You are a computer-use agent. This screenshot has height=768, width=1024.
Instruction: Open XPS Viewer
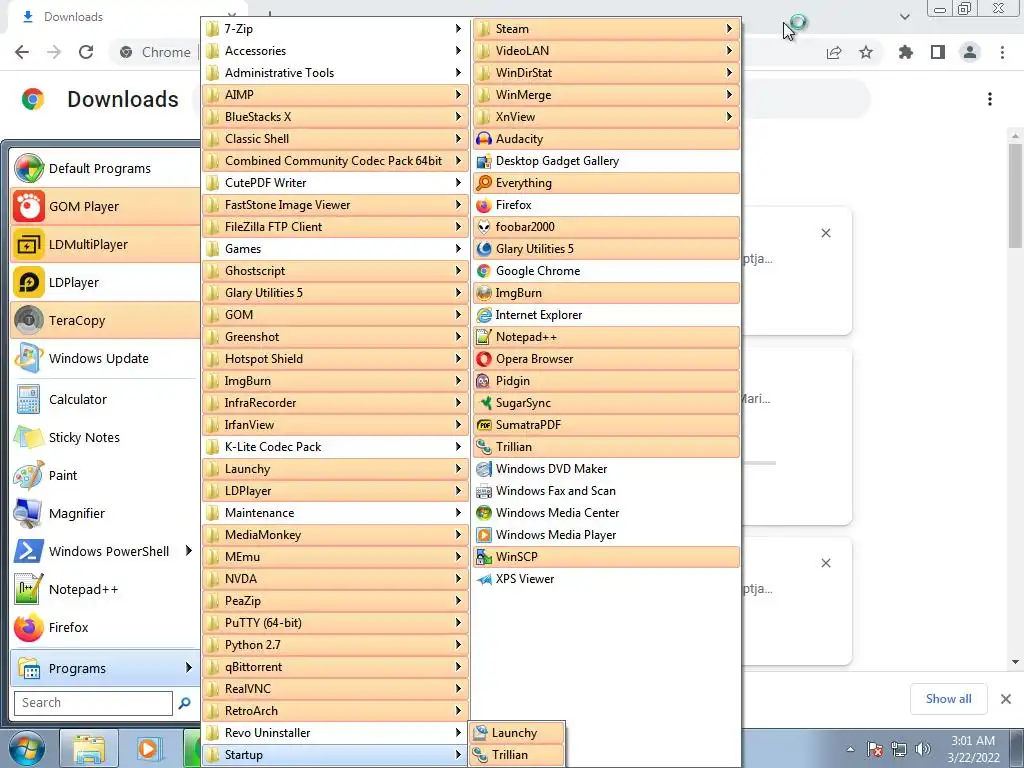tap(607, 579)
